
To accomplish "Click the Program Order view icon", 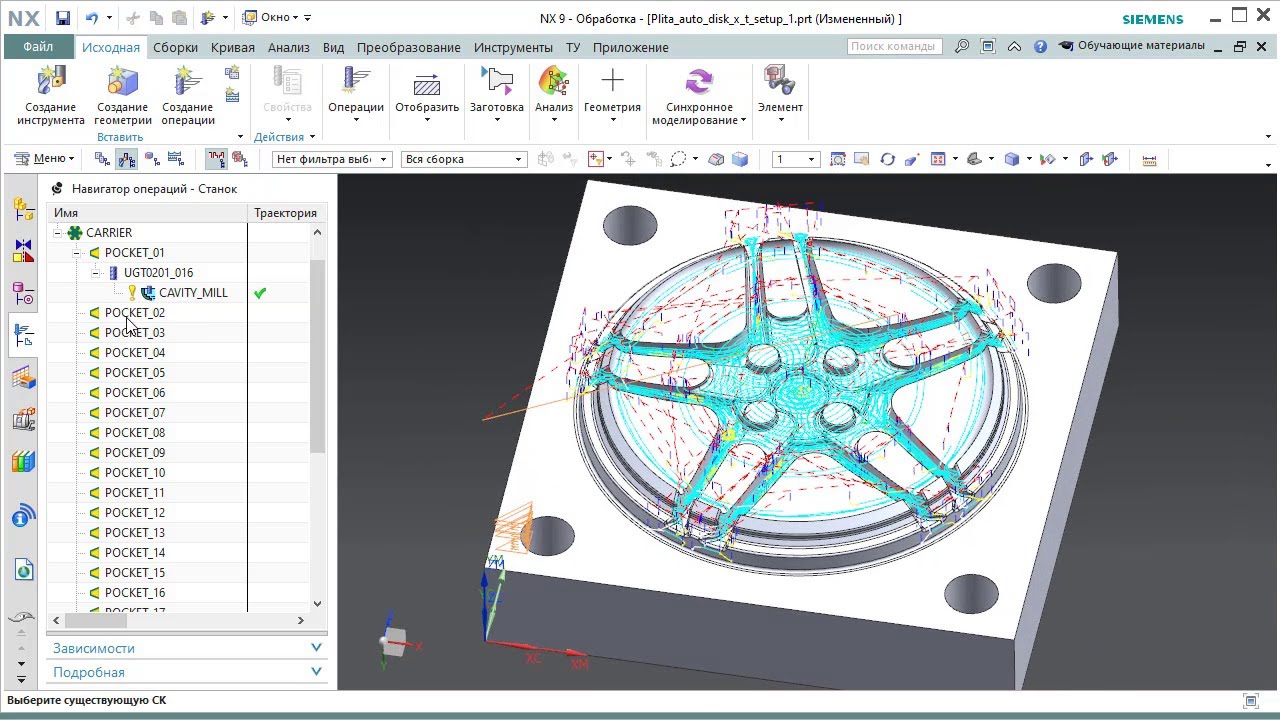I will 102,159.
